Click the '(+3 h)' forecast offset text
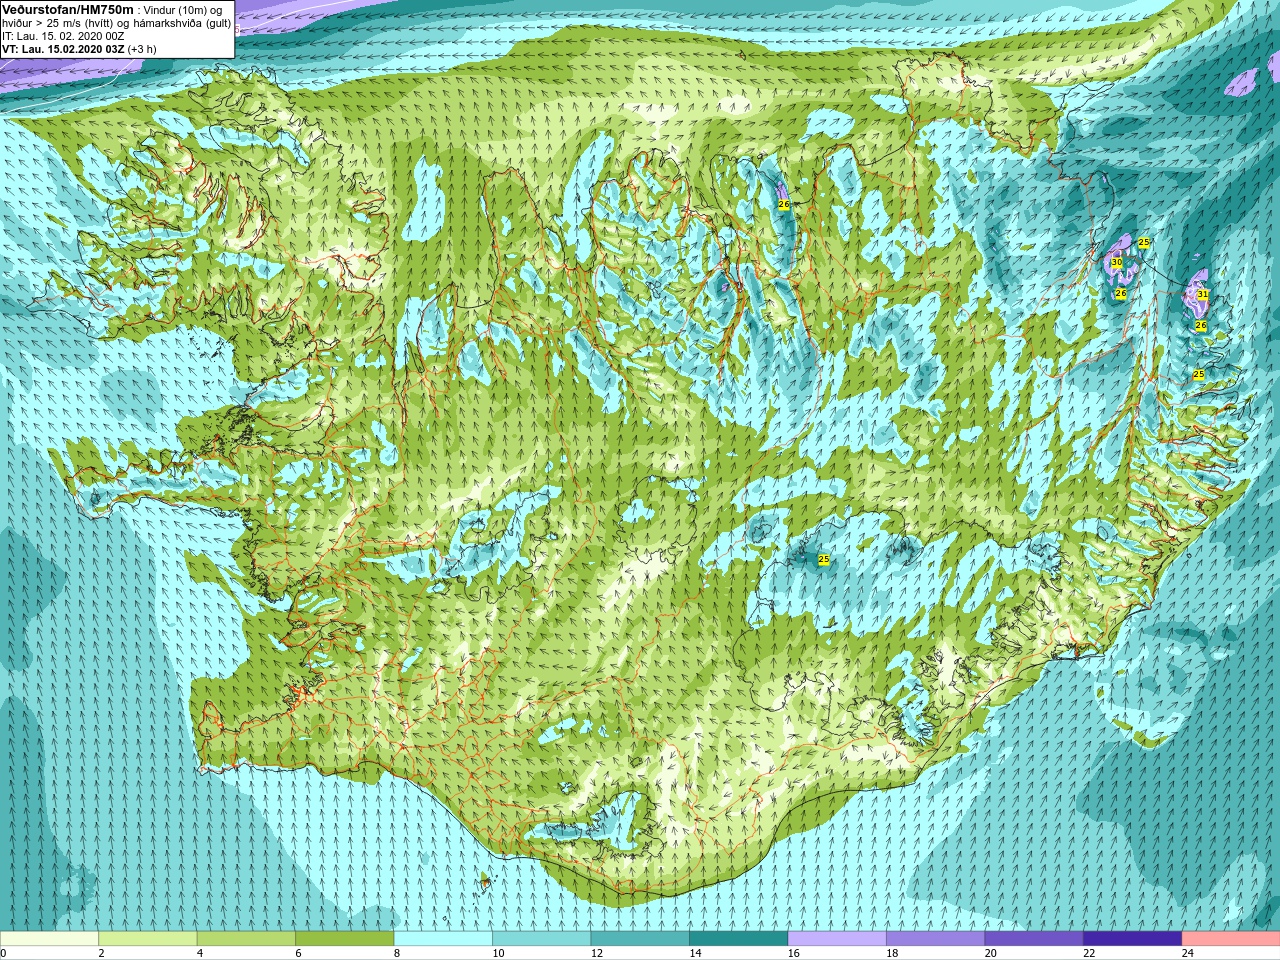Screen dimensions: 1280x960 point(142,49)
